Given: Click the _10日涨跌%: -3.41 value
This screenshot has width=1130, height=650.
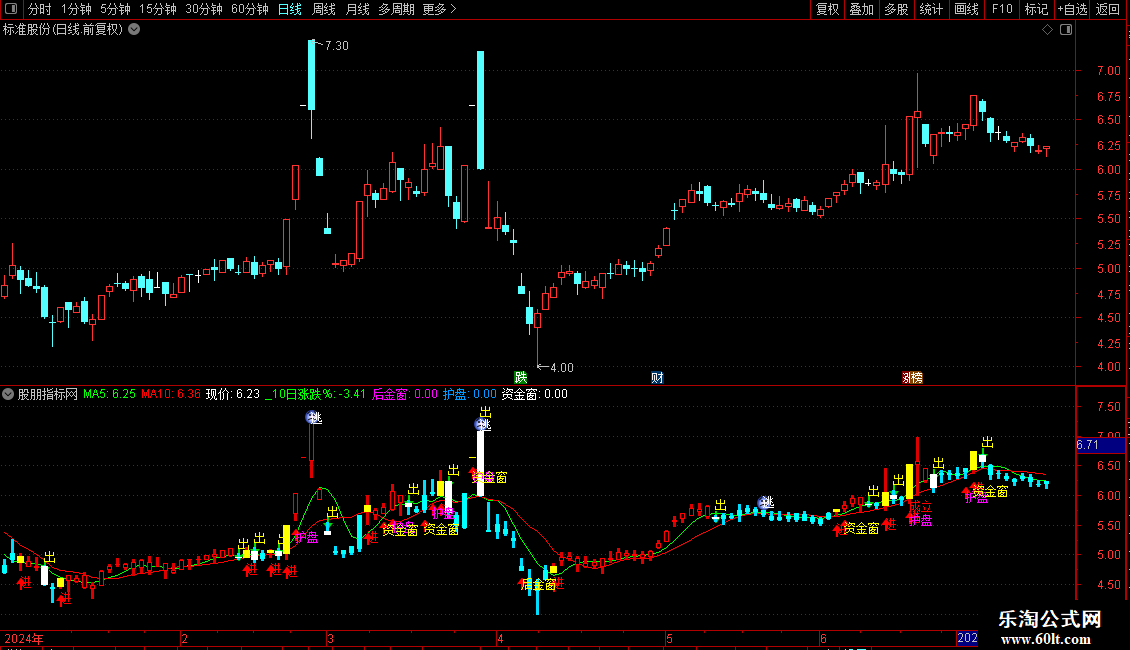Looking at the screenshot, I should pyautogui.click(x=316, y=394).
